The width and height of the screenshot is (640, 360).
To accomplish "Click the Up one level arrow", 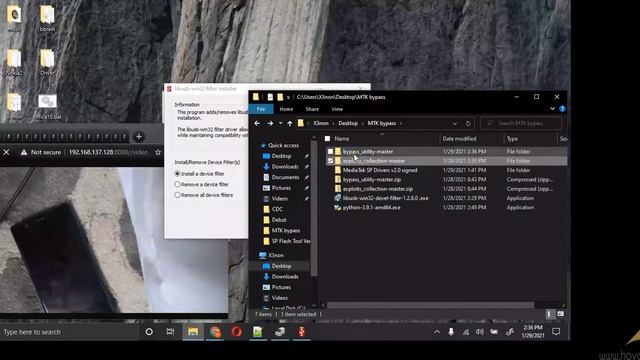I will 290,123.
